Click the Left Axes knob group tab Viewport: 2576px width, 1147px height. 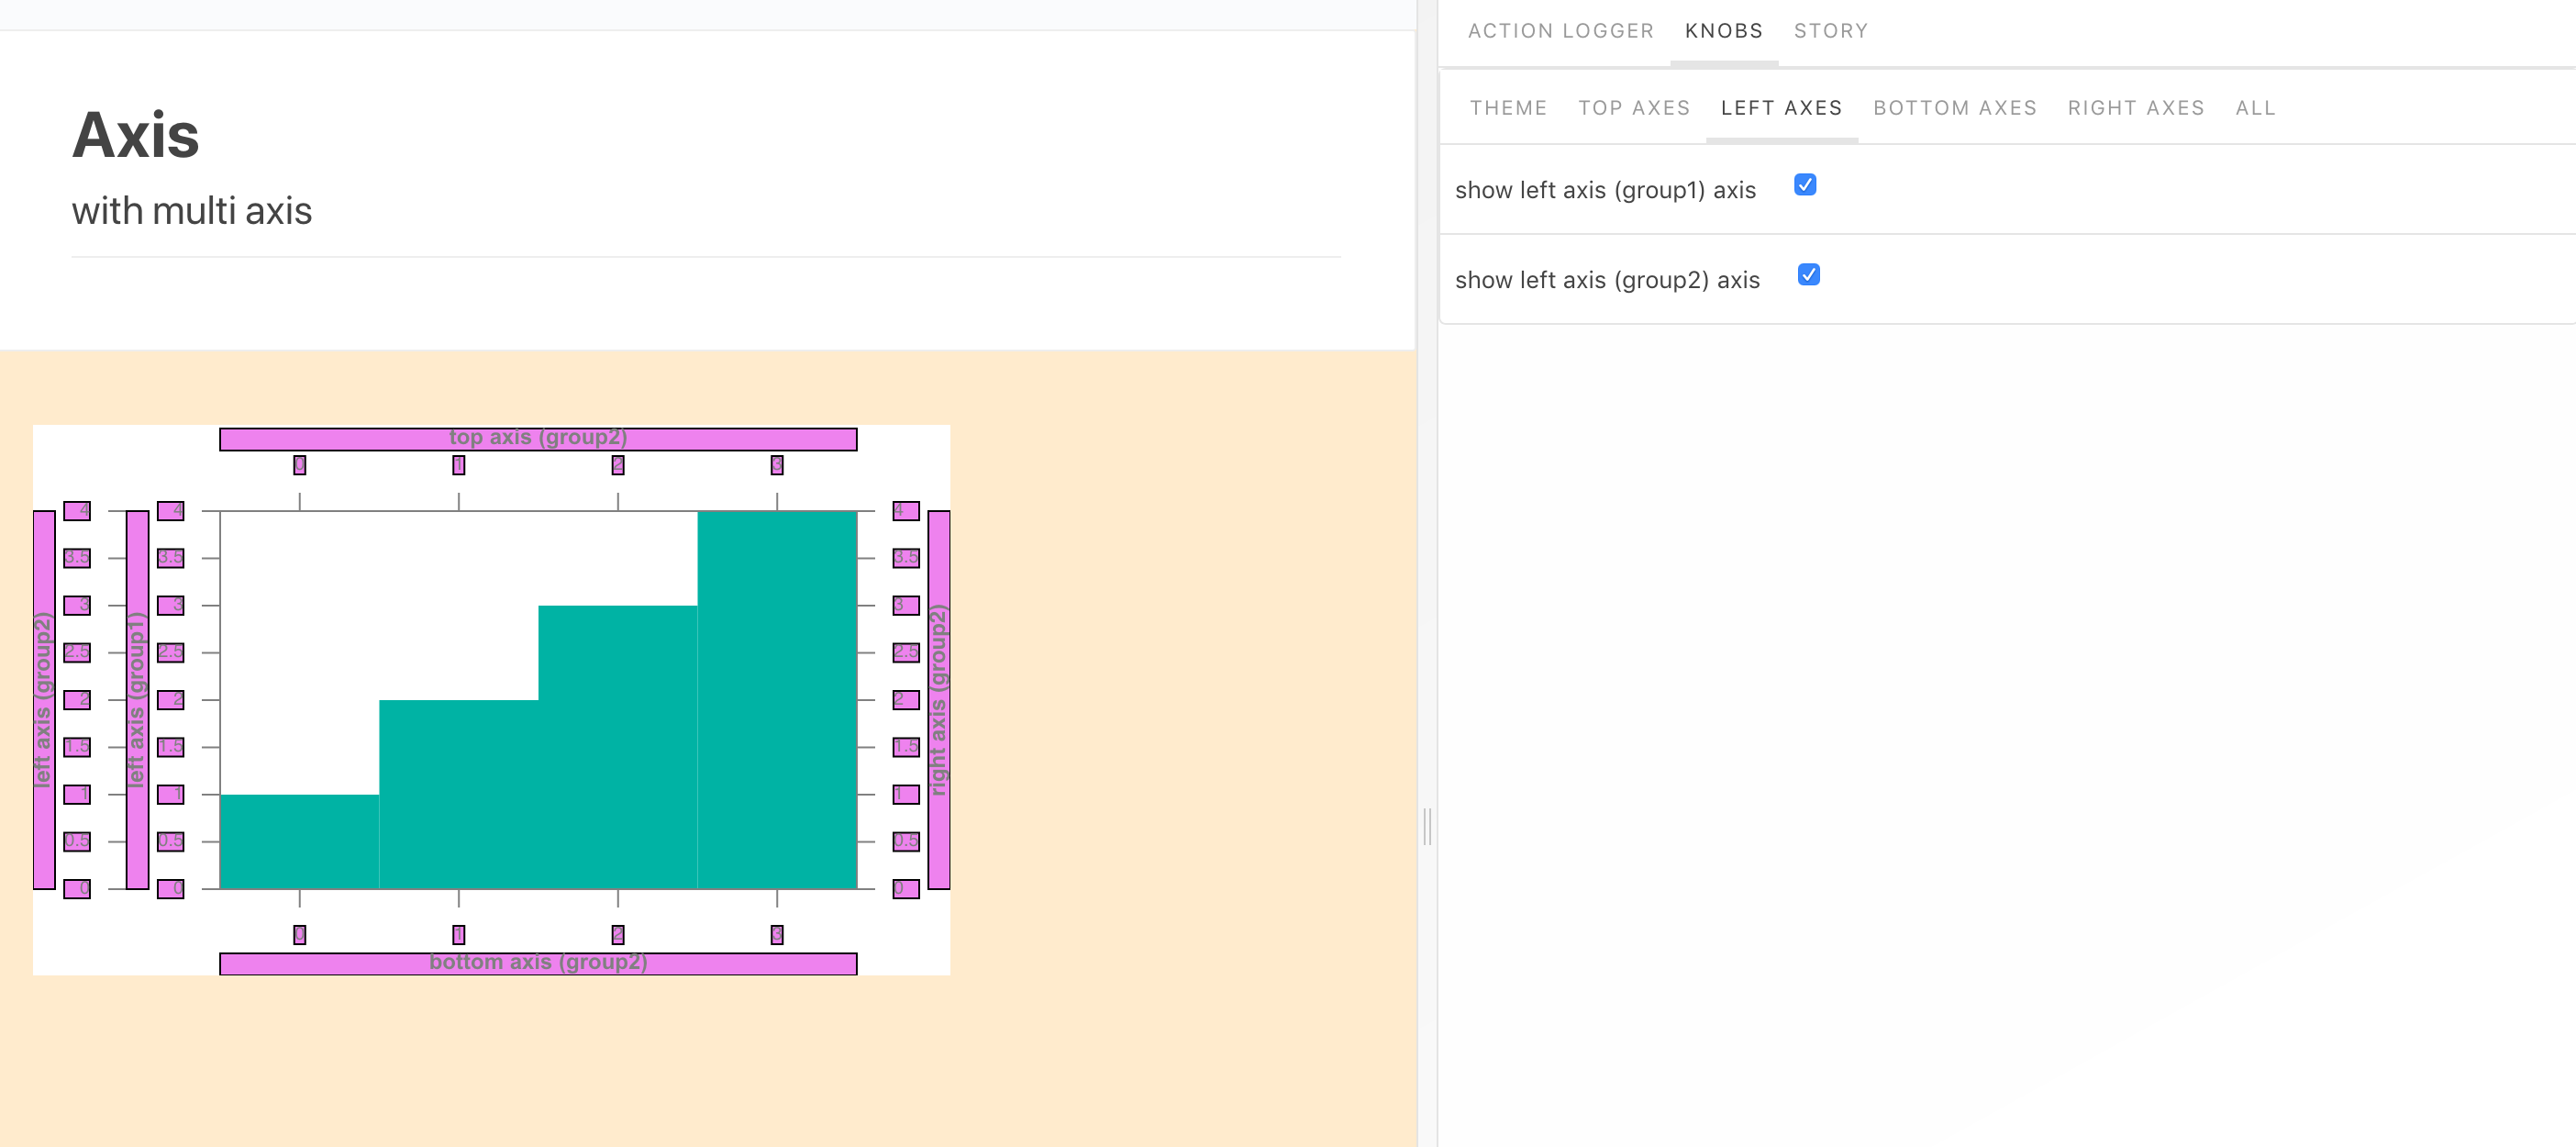tap(1781, 108)
